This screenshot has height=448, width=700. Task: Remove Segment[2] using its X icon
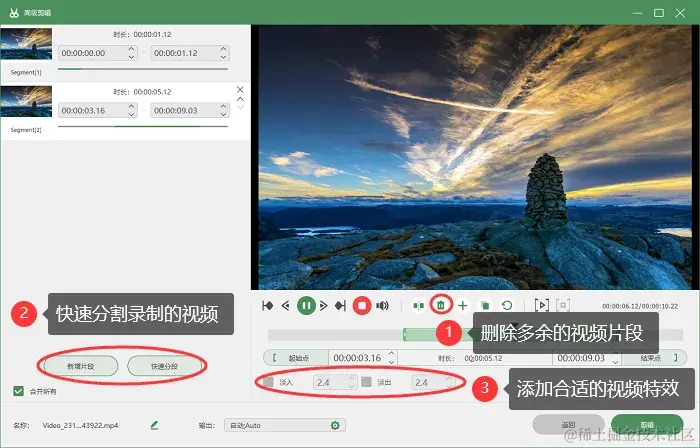pos(240,90)
